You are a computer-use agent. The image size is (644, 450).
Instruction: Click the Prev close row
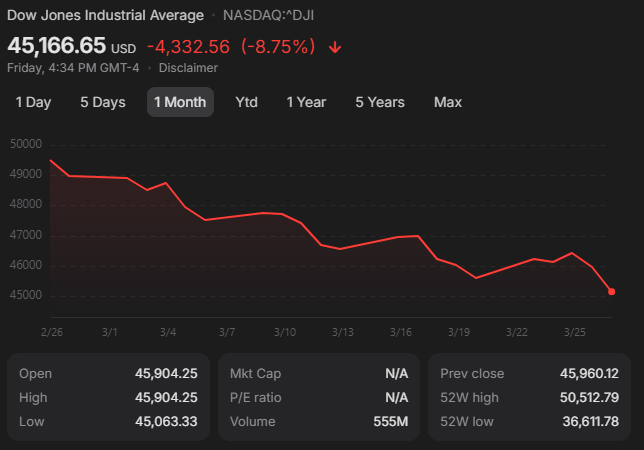point(529,373)
